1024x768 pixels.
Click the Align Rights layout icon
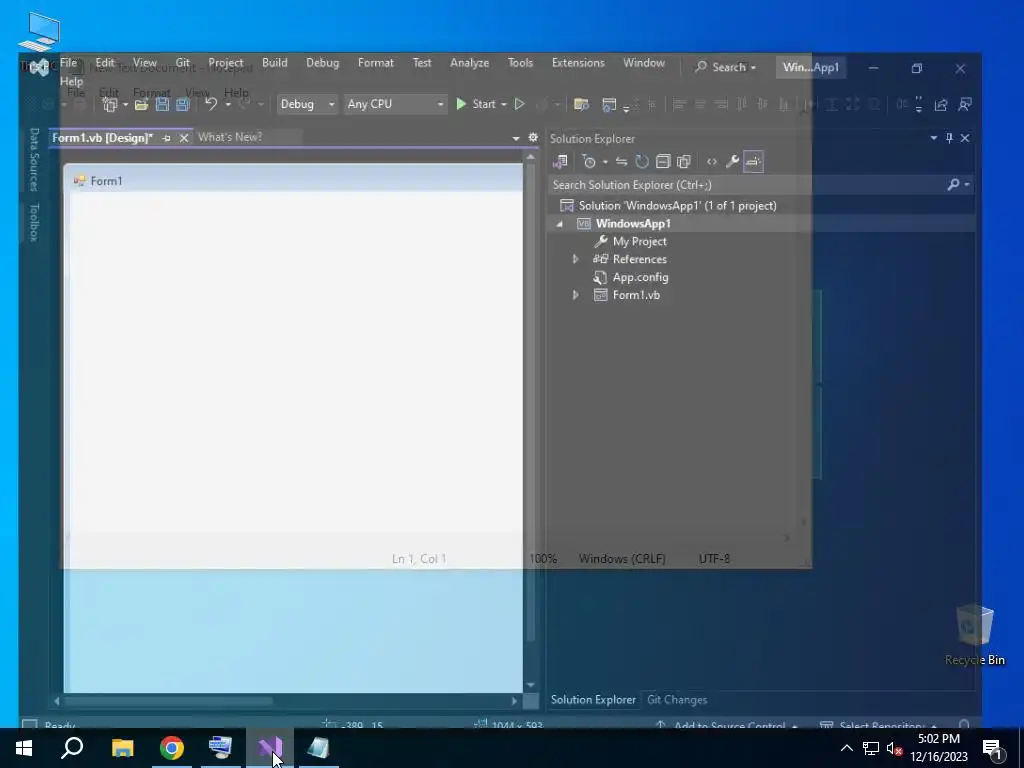721,104
